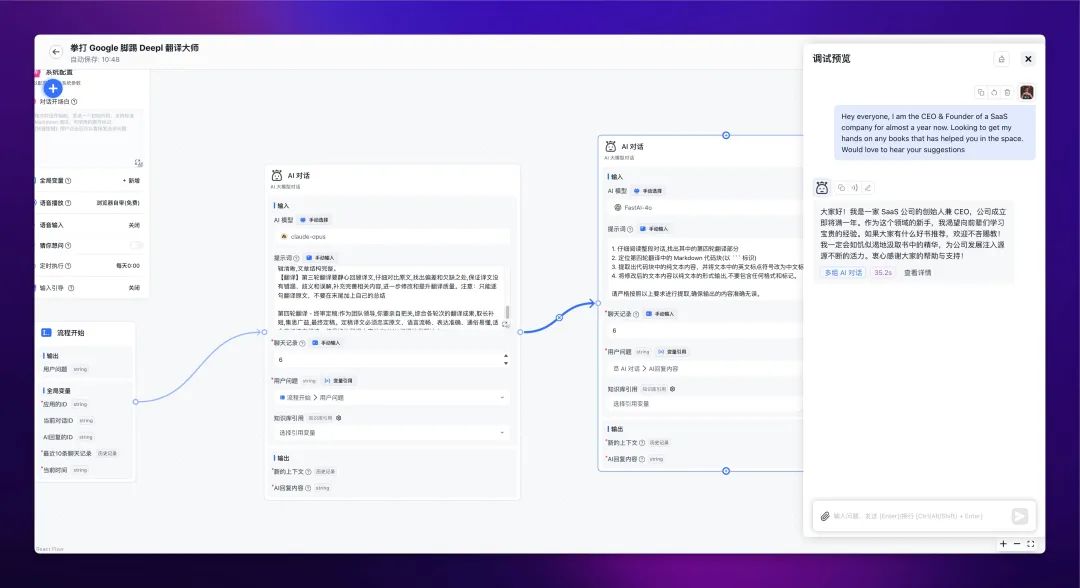The height and width of the screenshot is (588, 1080).
Task: Click the robot icon of the middle AI 对话 node
Action: point(277,176)
